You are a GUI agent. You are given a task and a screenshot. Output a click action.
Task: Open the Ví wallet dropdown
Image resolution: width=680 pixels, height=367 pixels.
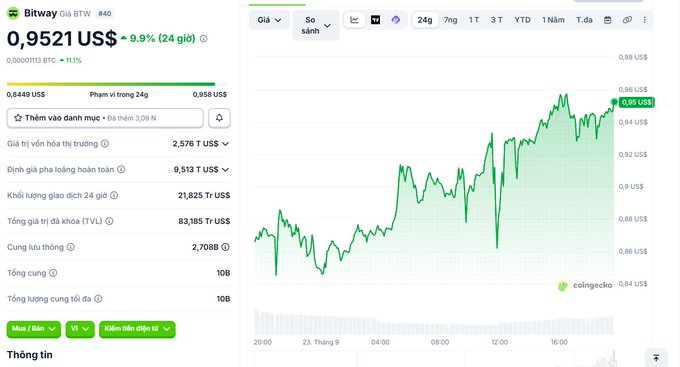80,329
